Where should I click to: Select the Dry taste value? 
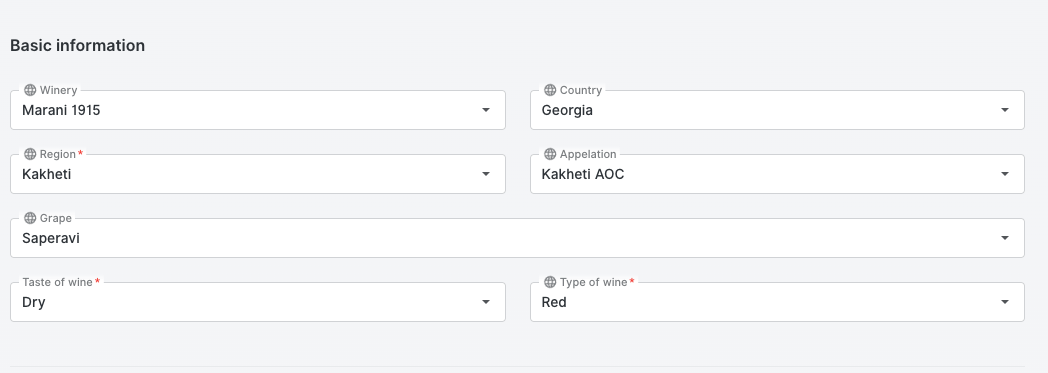pos(33,302)
